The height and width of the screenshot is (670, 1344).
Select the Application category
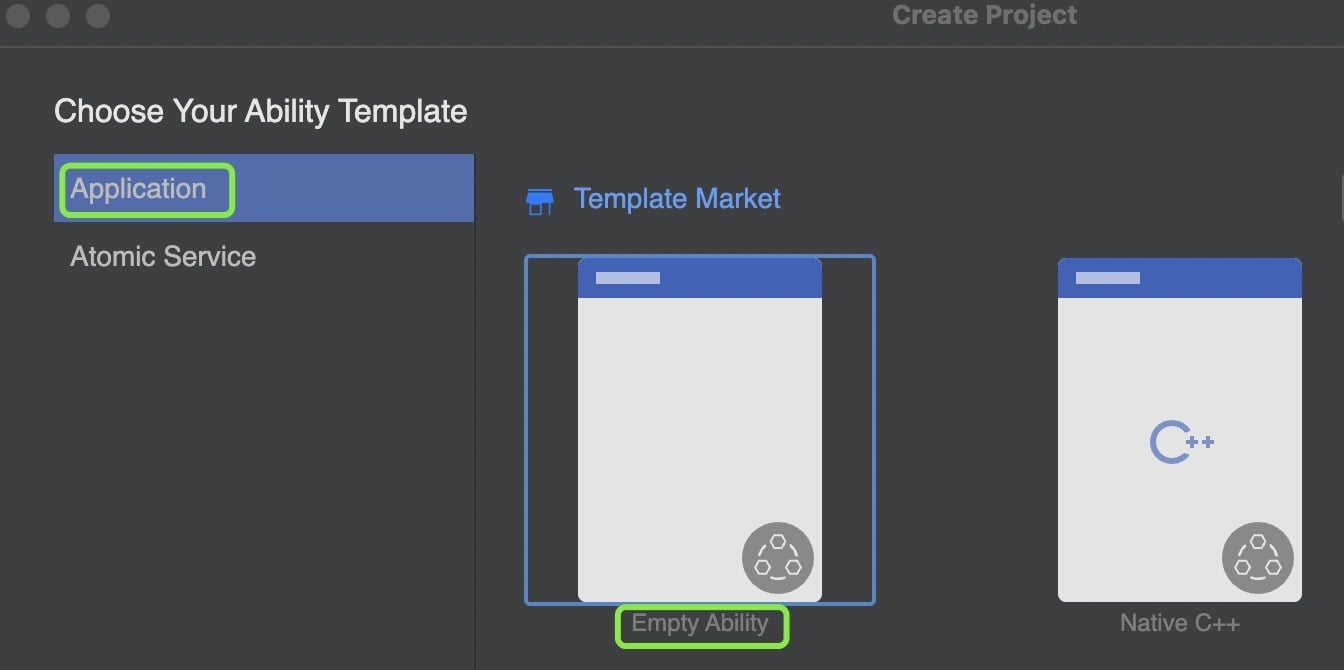point(139,189)
